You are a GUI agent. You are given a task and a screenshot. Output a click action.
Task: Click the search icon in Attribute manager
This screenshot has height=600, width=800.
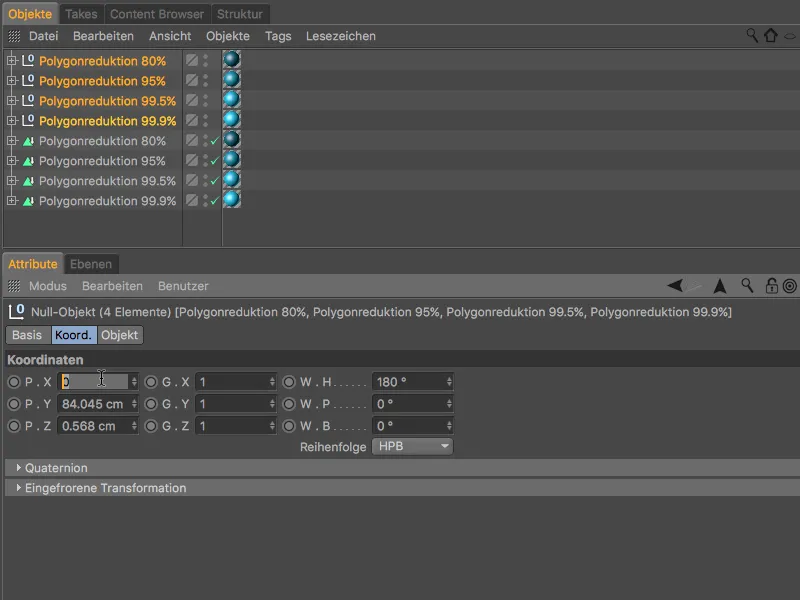(747, 285)
